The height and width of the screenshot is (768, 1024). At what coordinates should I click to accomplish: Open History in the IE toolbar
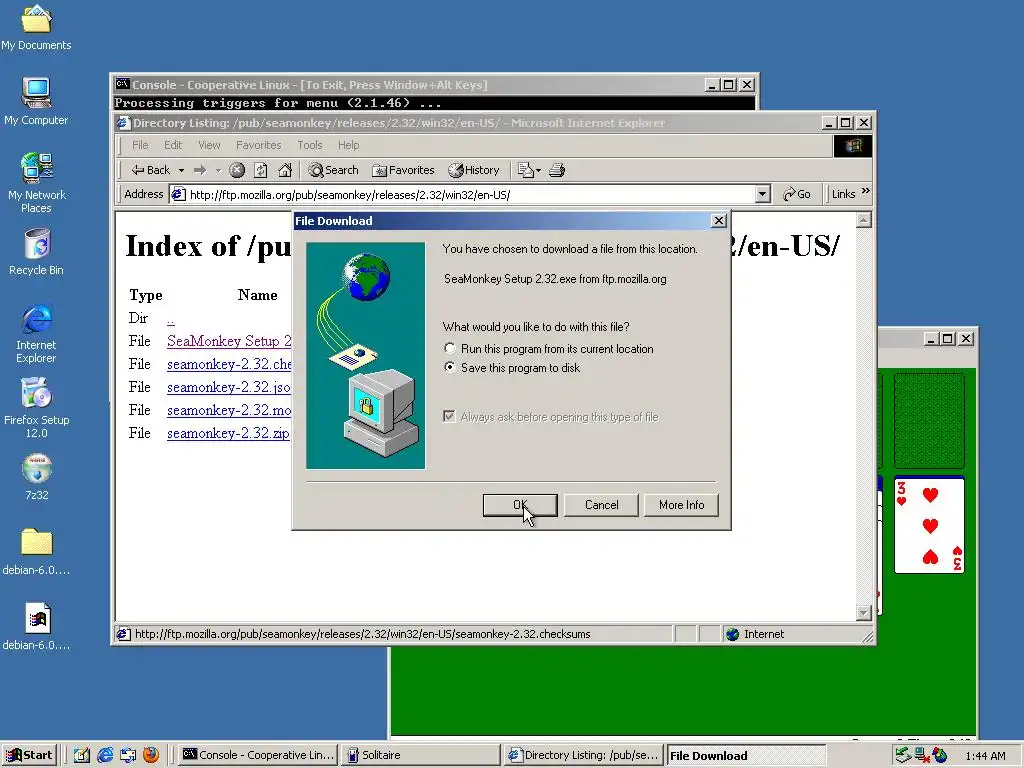tap(474, 170)
